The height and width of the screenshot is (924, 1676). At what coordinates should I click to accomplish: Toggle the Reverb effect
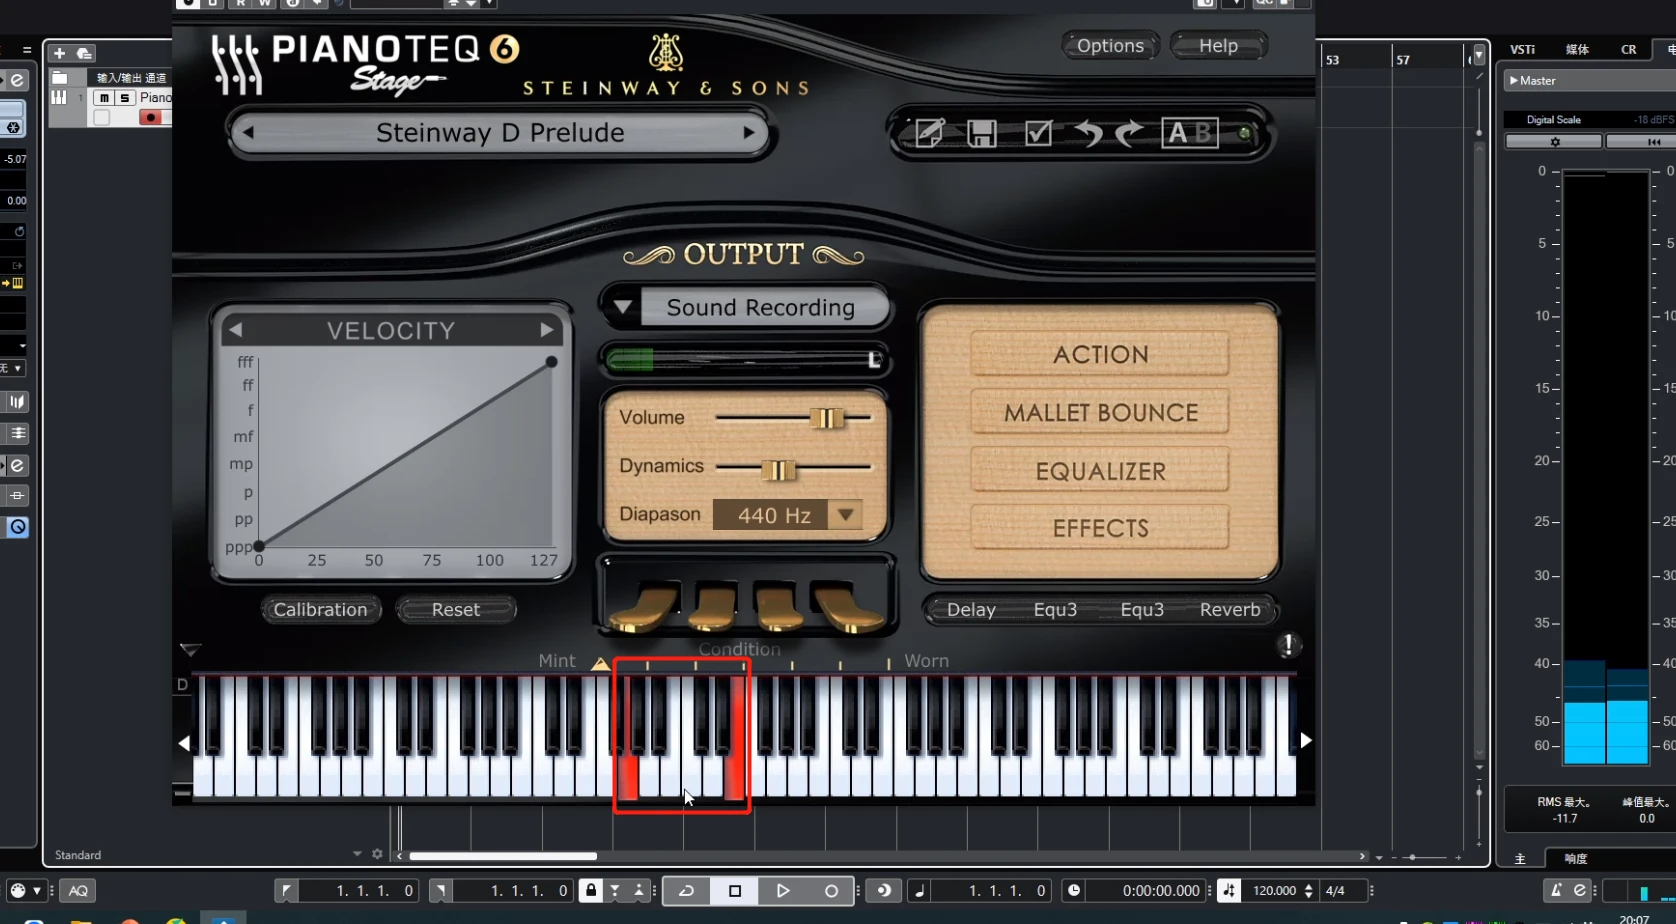pyautogui.click(x=1230, y=610)
